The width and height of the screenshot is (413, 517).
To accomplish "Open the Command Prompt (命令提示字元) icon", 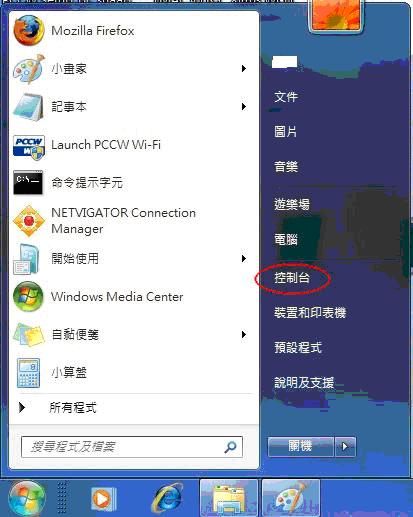I will click(x=28, y=182).
